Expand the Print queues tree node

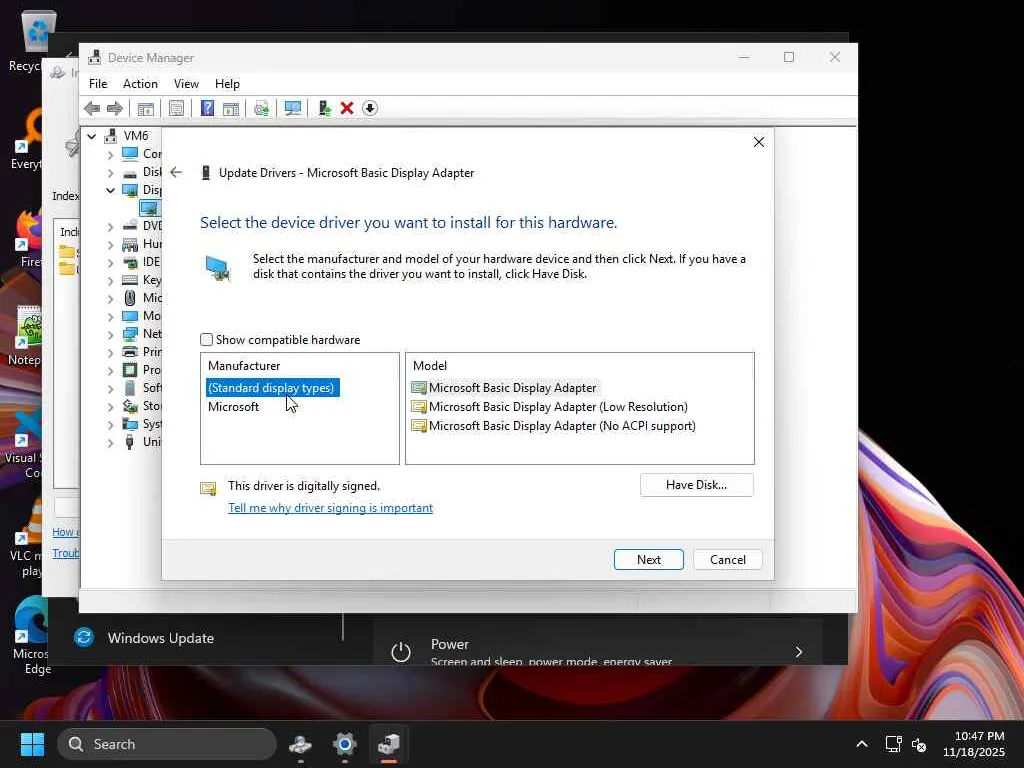(110, 353)
